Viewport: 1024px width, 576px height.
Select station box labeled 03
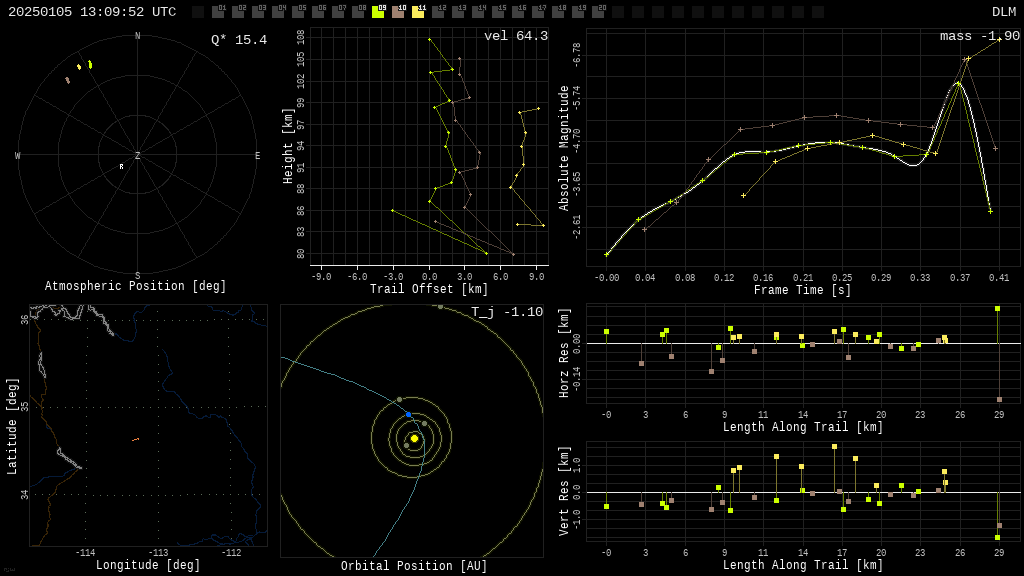point(258,12)
